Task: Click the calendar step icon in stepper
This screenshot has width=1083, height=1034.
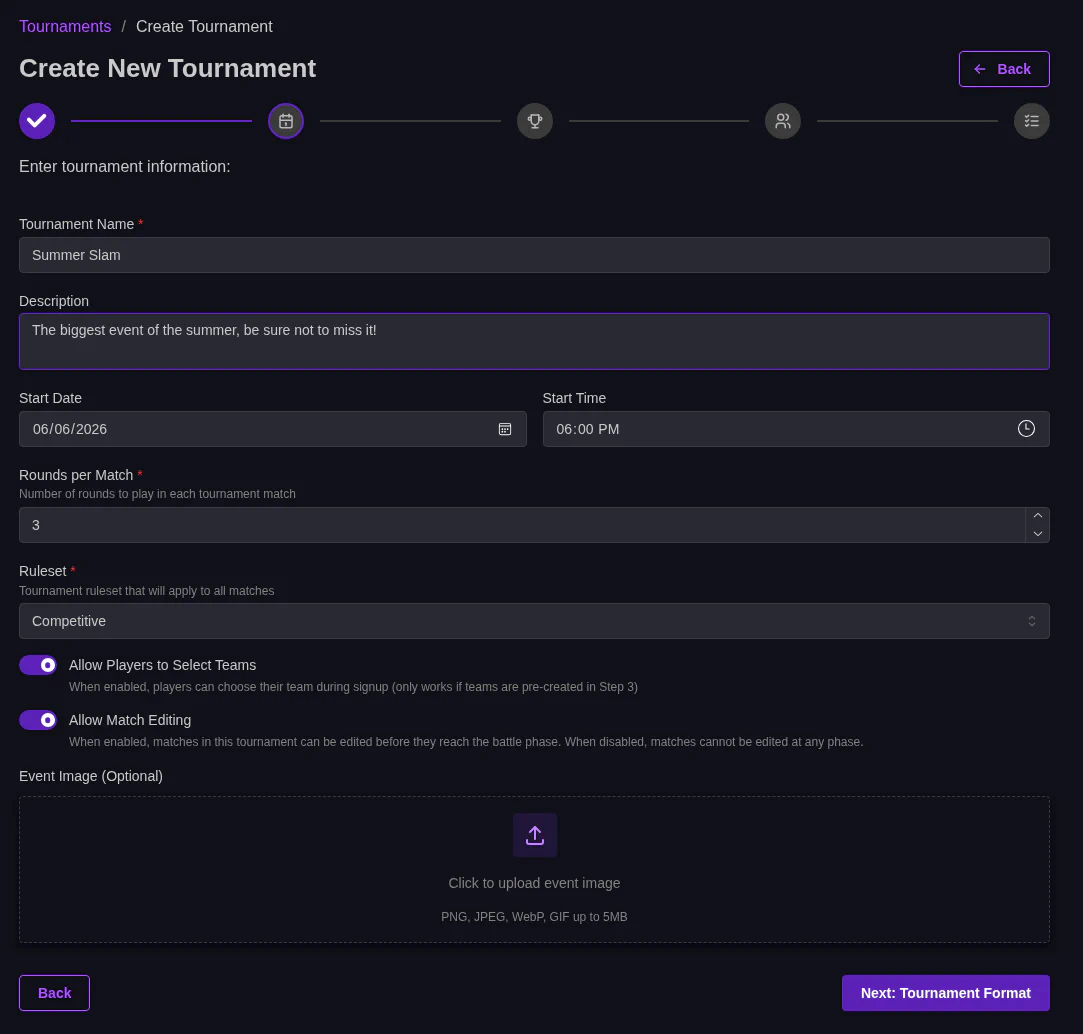Action: tap(286, 121)
